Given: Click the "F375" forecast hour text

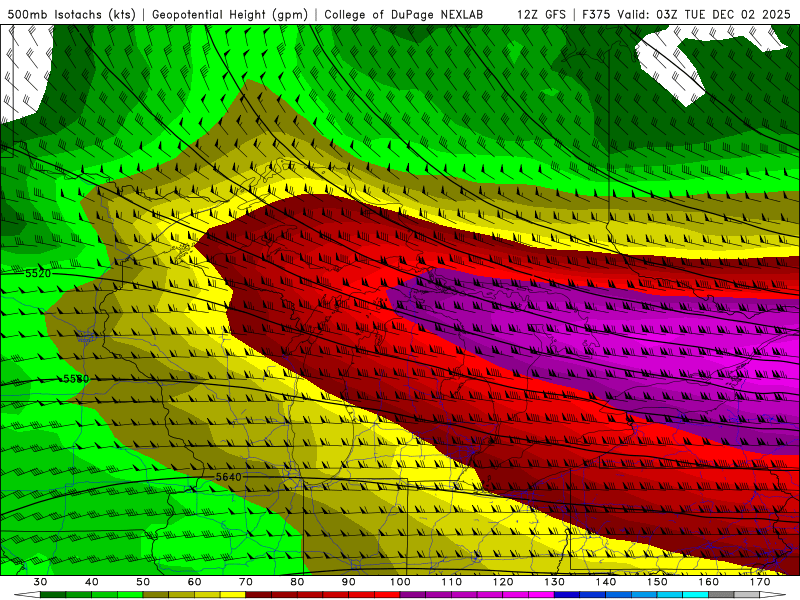Looking at the screenshot, I should (x=596, y=15).
